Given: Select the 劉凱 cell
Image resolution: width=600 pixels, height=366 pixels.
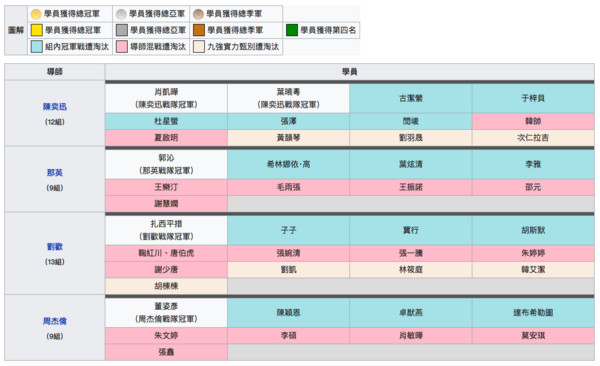Looking at the screenshot, I should tap(289, 270).
